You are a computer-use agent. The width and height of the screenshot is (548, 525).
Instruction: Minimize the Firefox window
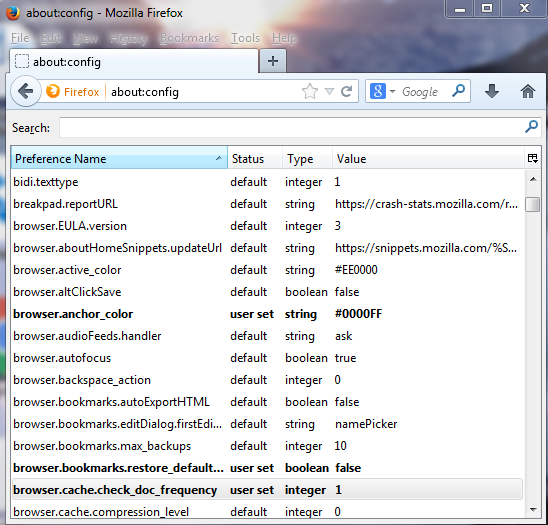460,8
